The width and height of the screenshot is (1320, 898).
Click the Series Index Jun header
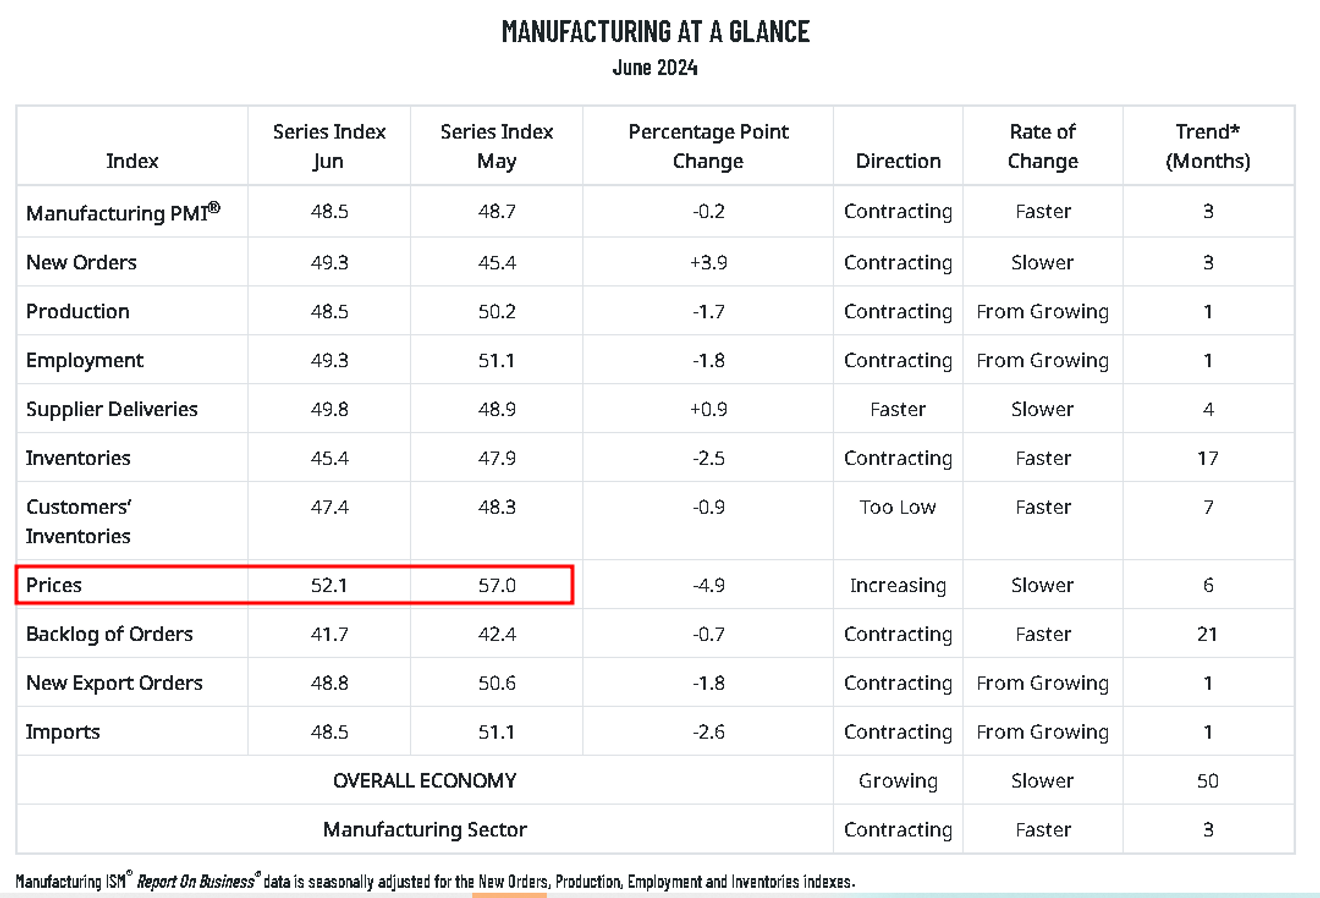(x=329, y=146)
